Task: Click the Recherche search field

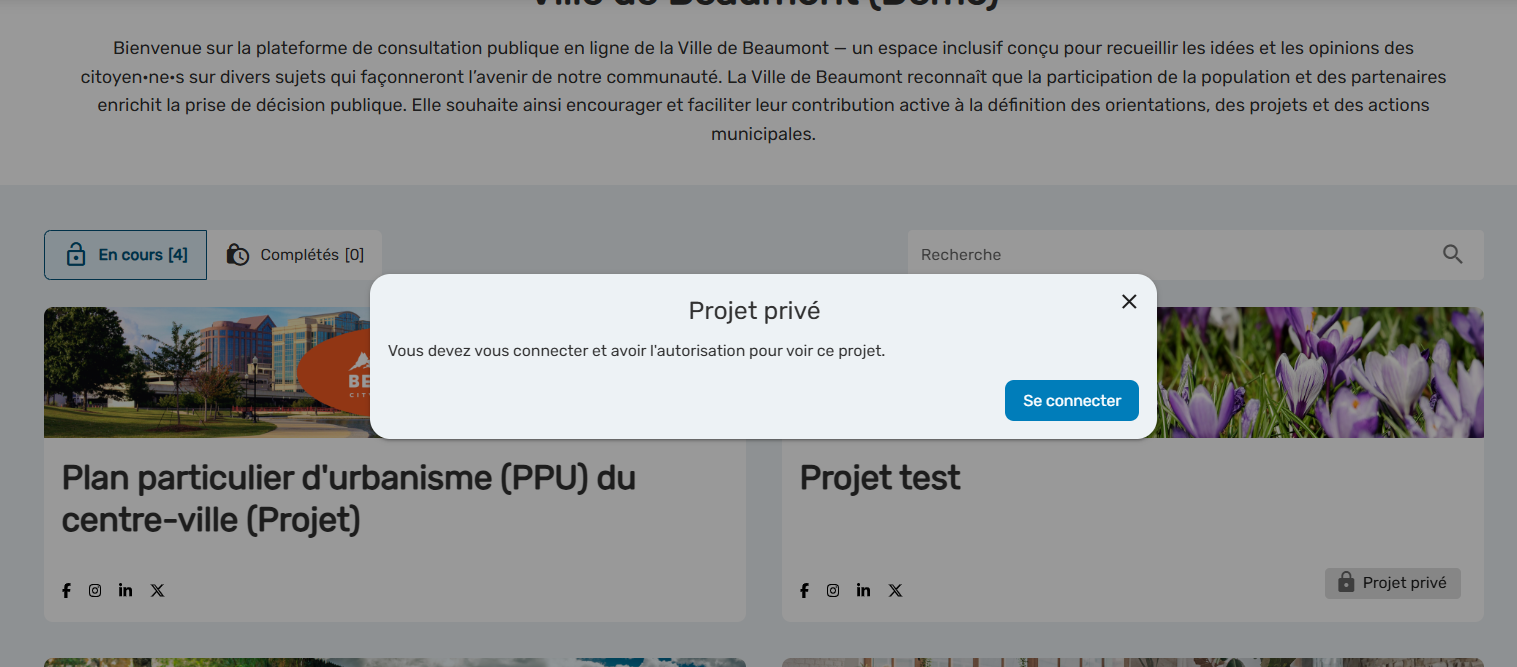Action: [x=1170, y=255]
